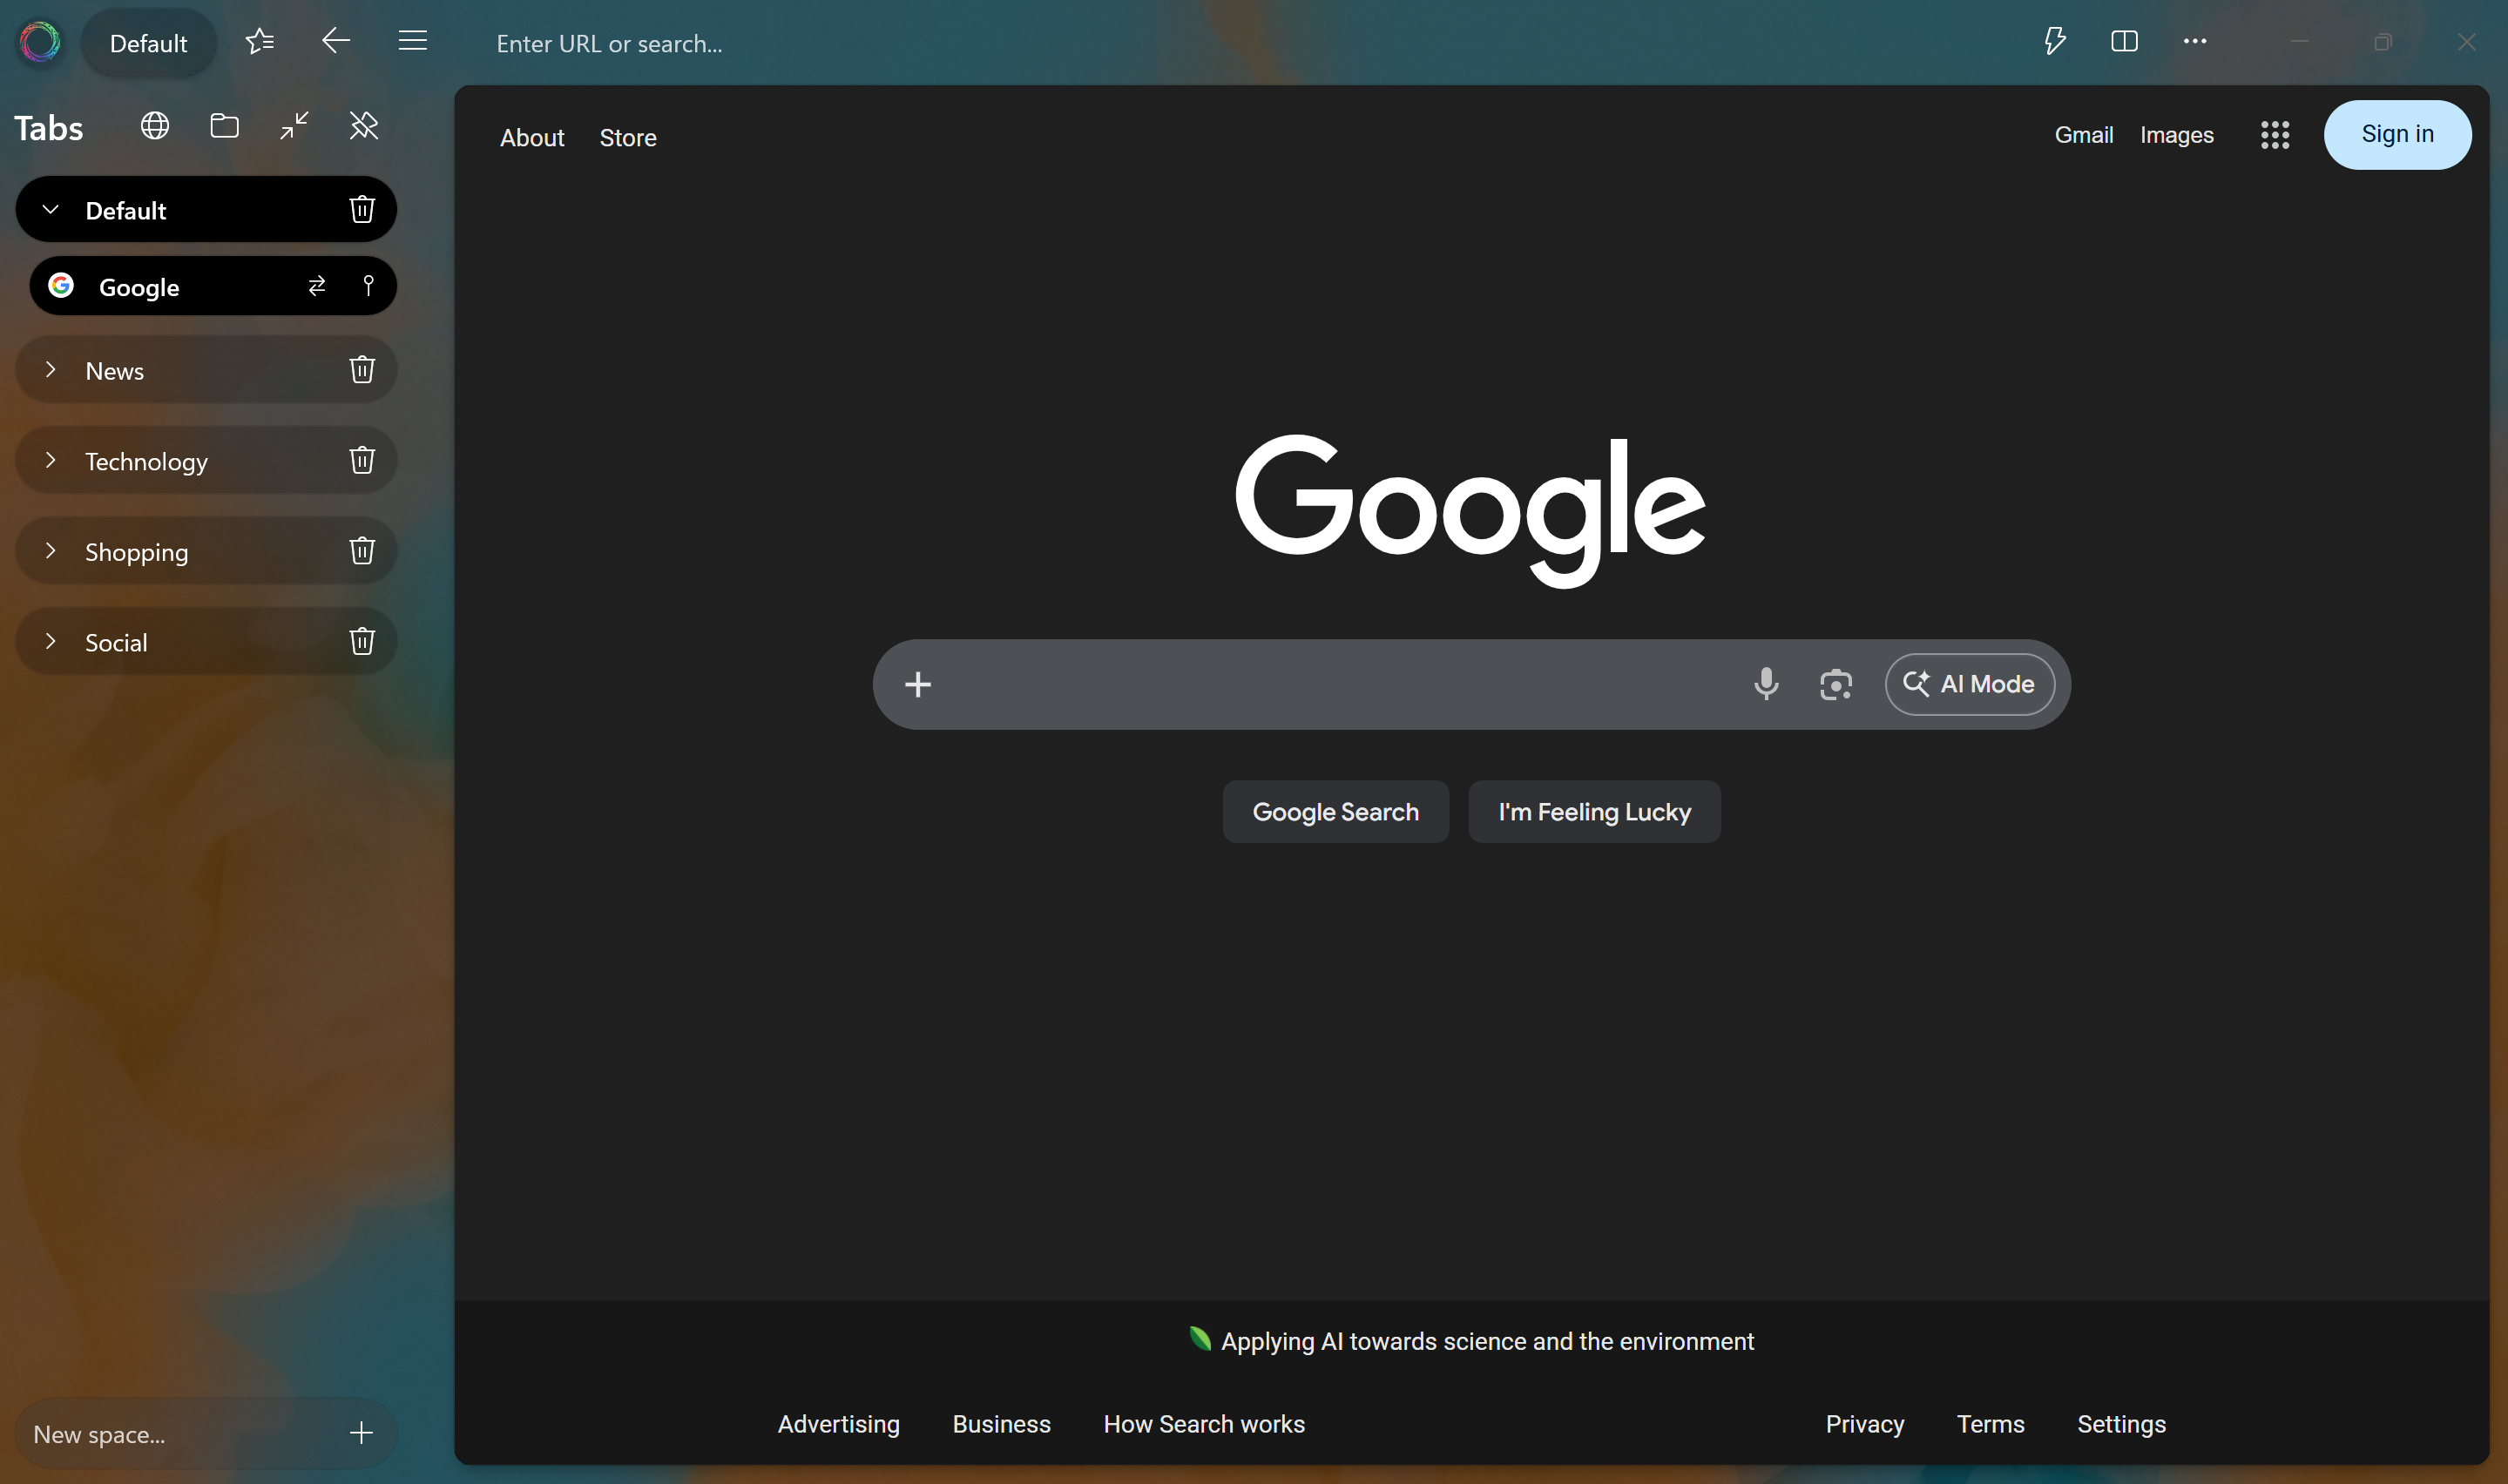This screenshot has width=2508, height=1484.
Task: Pin the Google tab
Action: (x=368, y=286)
